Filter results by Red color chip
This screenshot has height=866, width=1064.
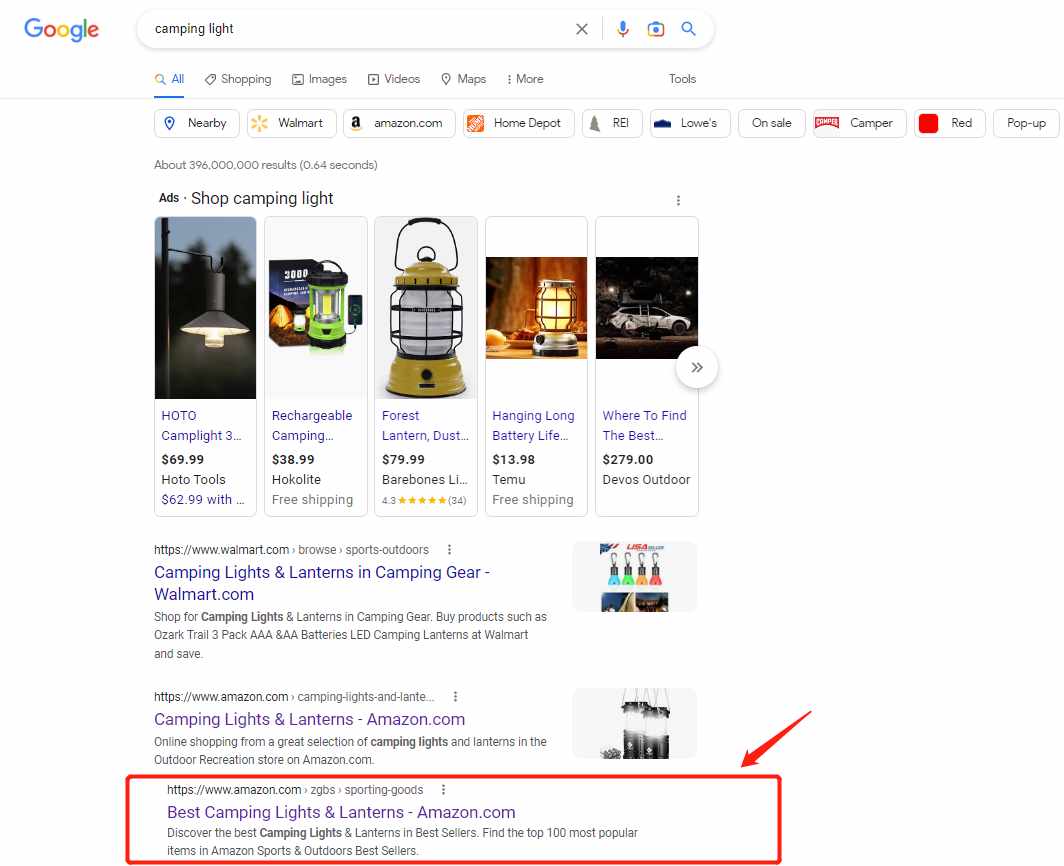[x=949, y=123]
